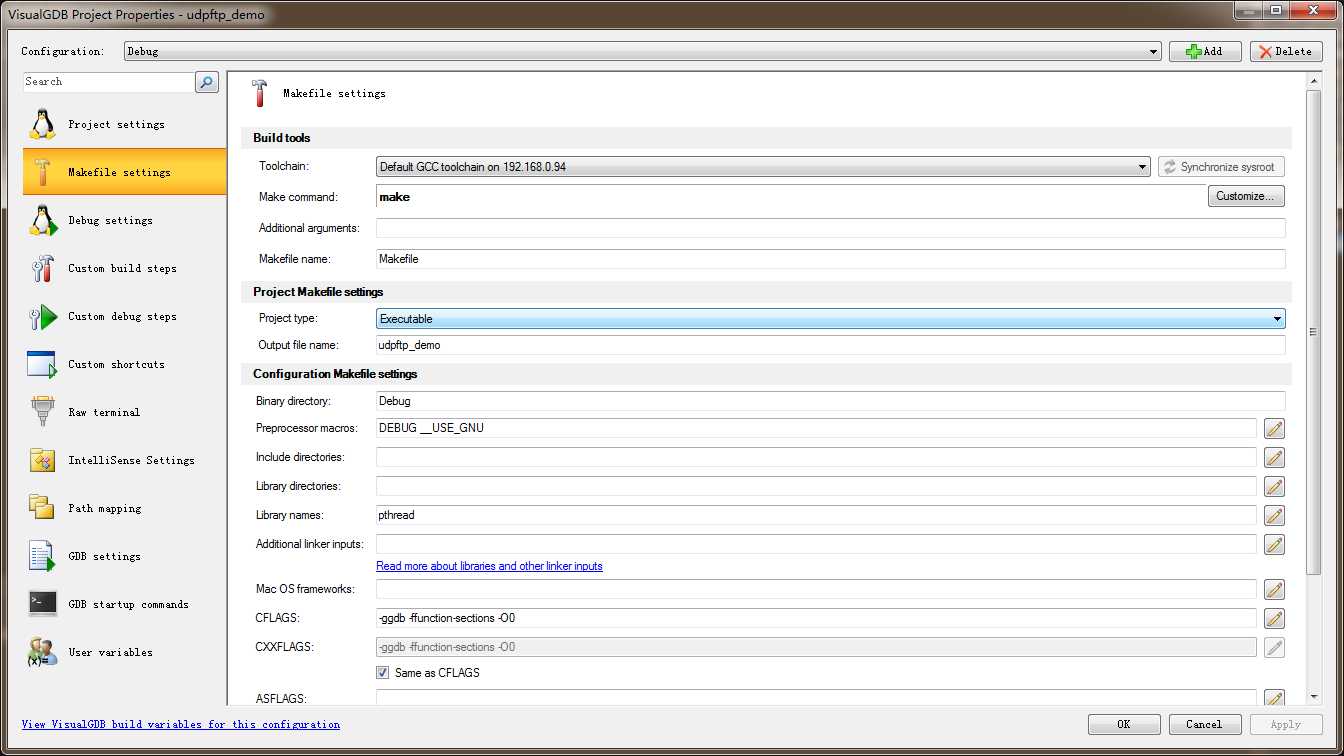Click the Search input field
This screenshot has height=756, width=1344.
[x=108, y=82]
